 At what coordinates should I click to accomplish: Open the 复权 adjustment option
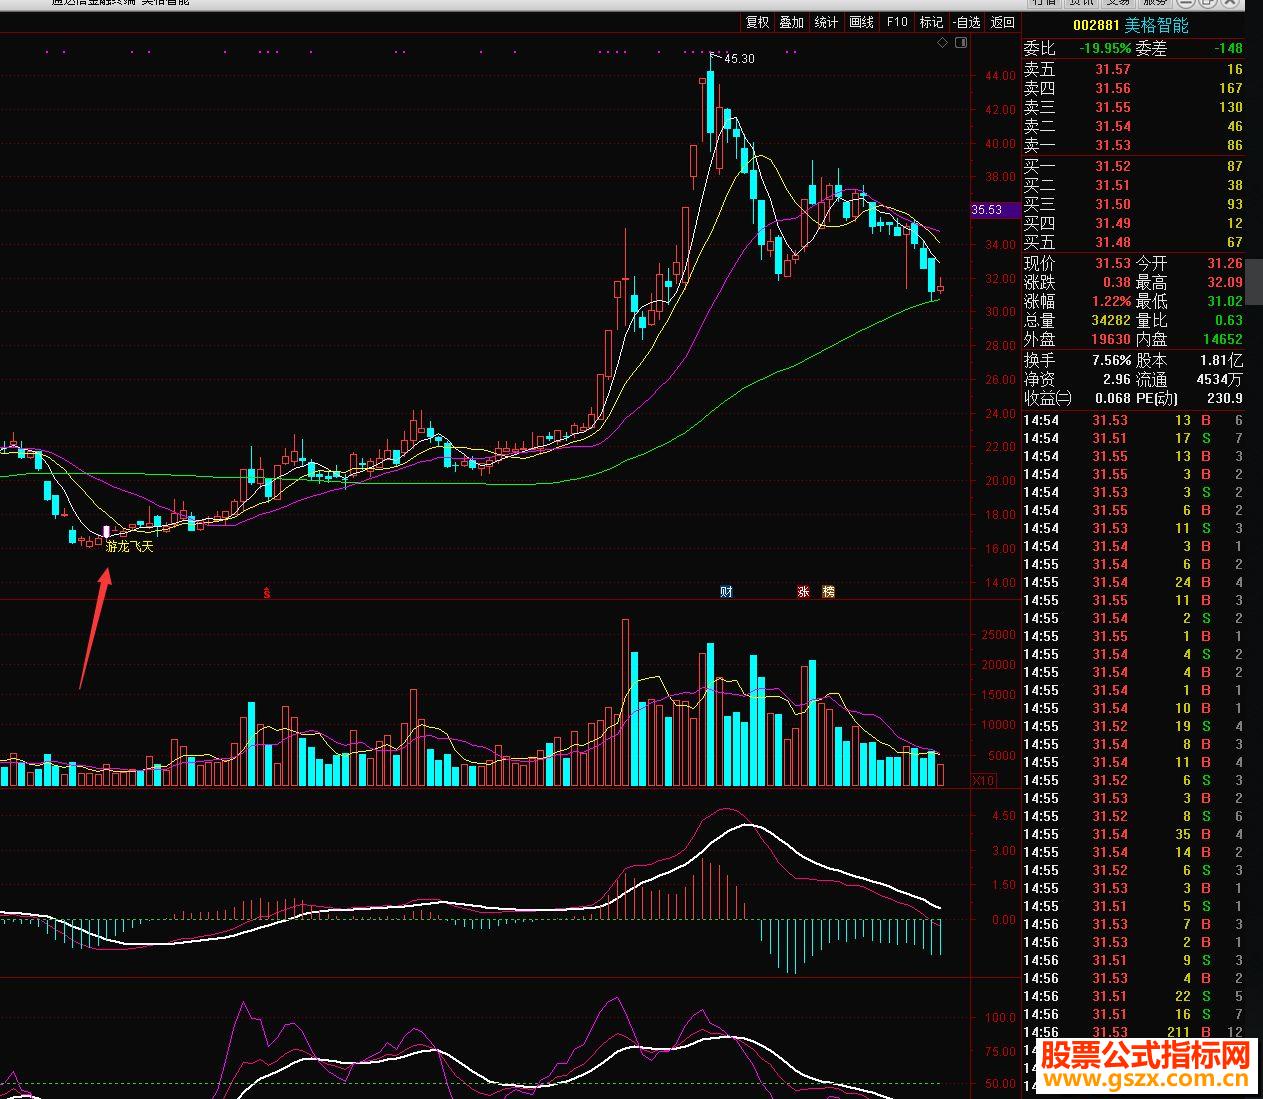[757, 22]
